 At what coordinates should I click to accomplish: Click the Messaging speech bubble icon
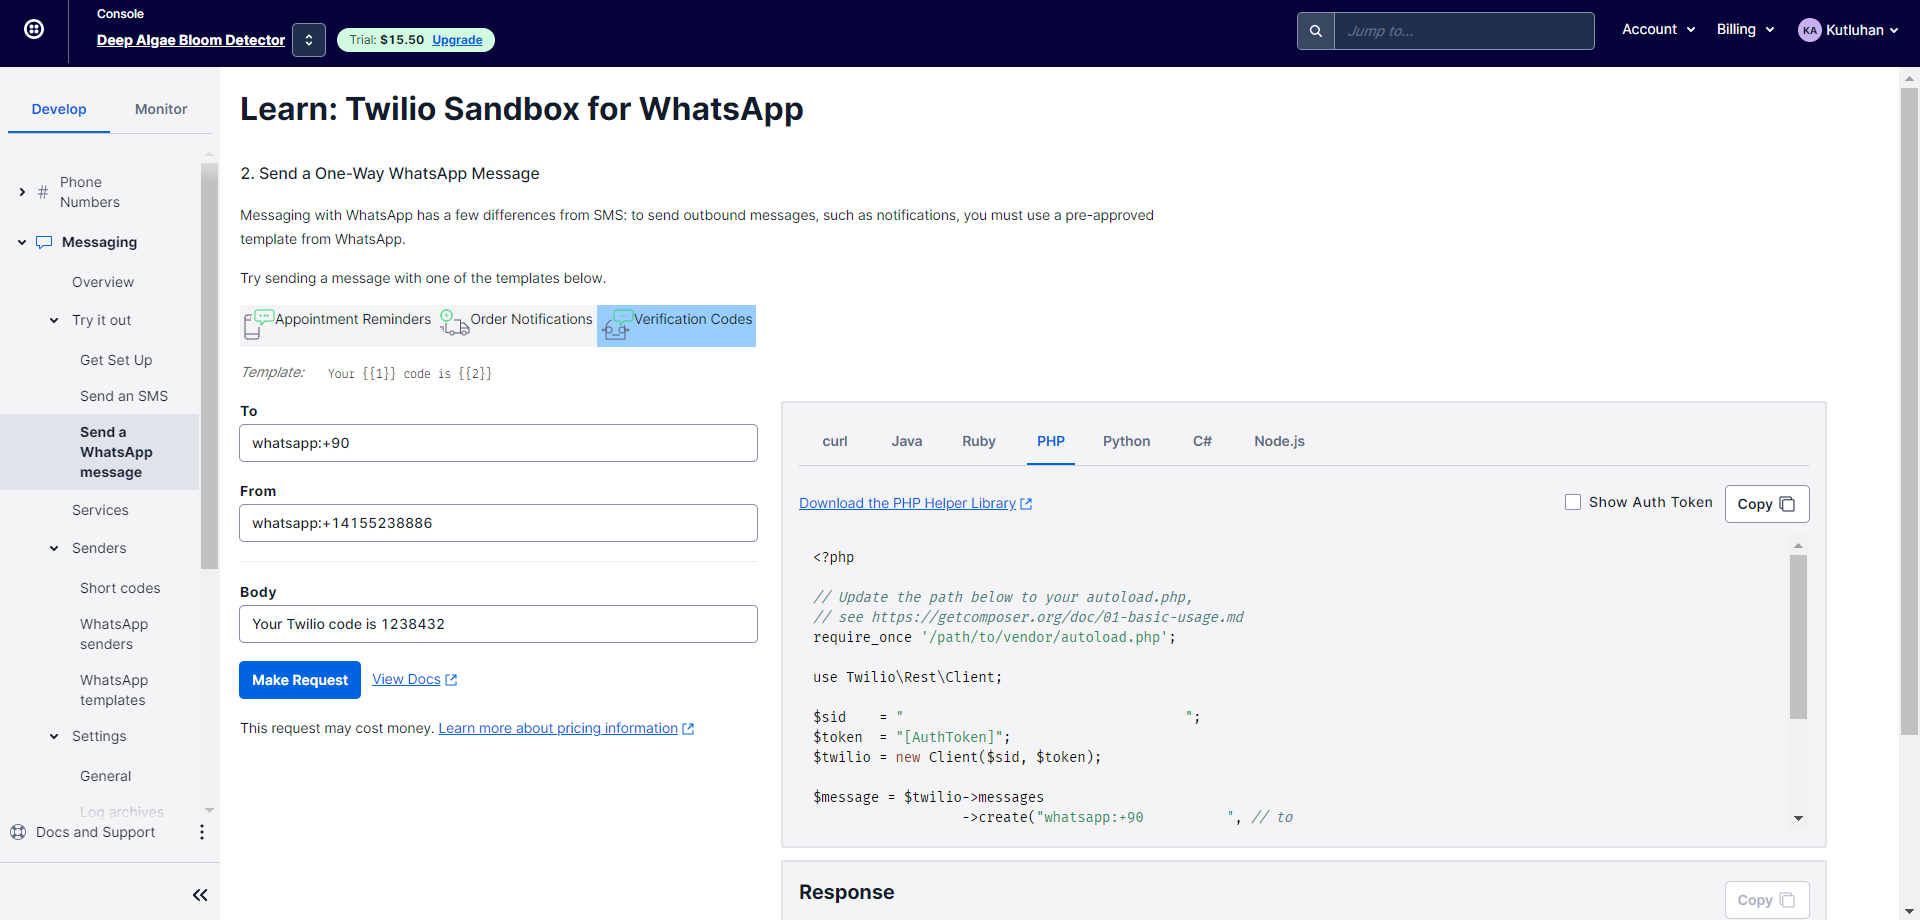44,241
